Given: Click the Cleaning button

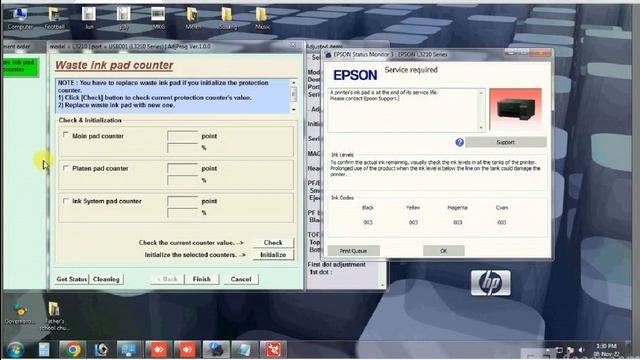Looking at the screenshot, I should 106,279.
